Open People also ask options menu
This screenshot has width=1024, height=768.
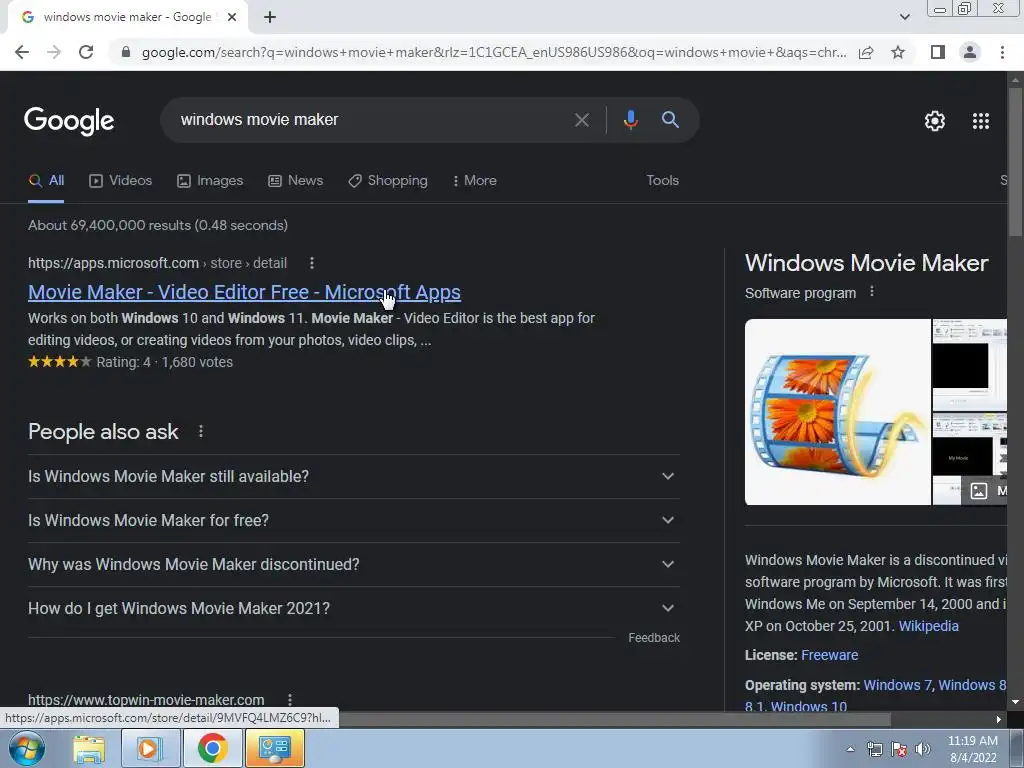click(x=200, y=432)
